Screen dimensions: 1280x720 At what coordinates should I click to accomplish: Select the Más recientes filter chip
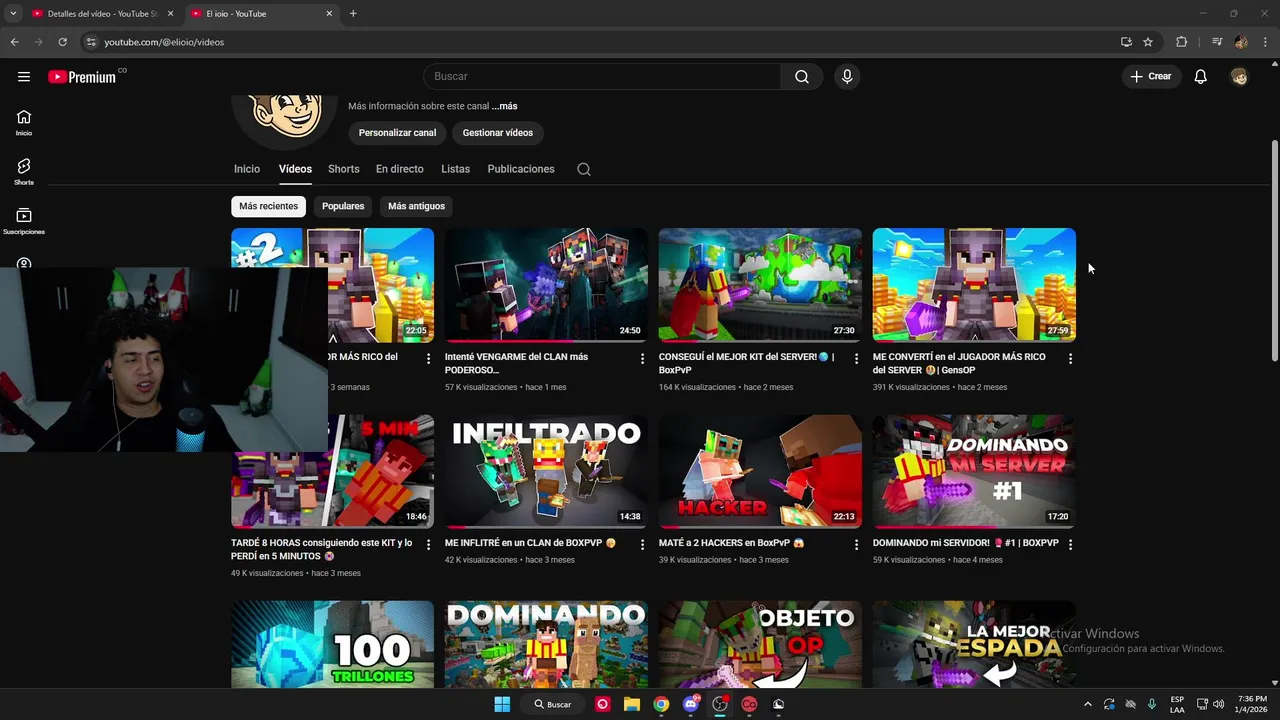pyautogui.click(x=268, y=206)
